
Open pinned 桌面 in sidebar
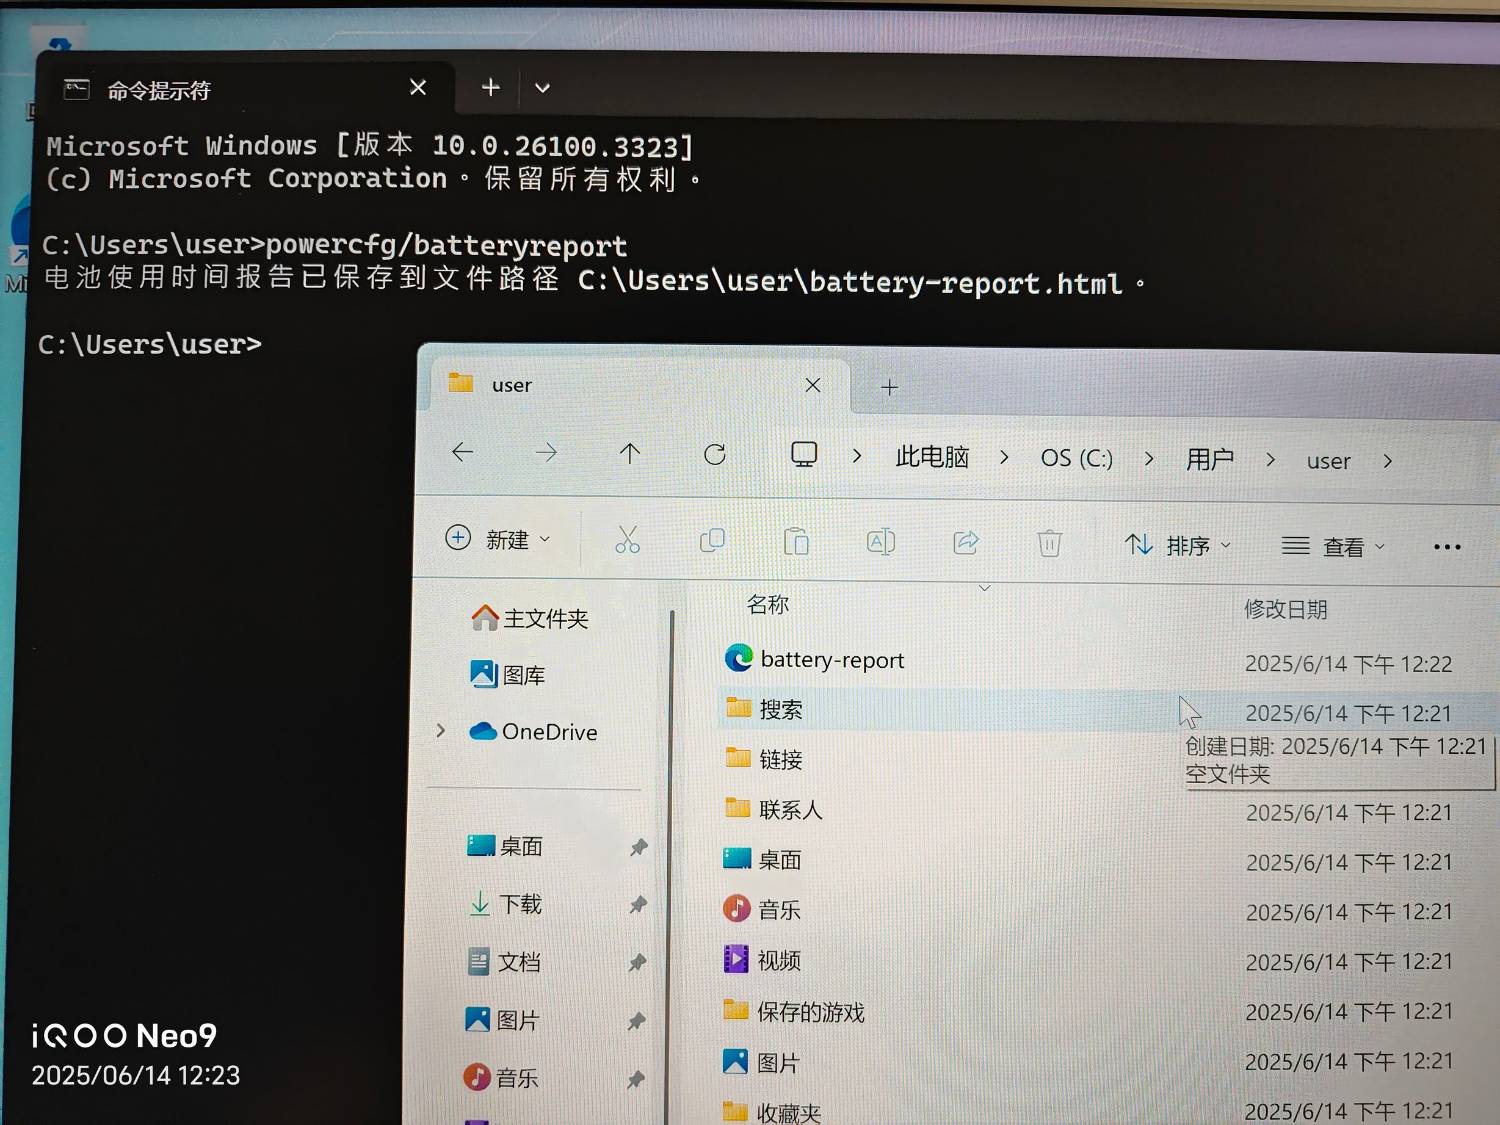(505, 846)
